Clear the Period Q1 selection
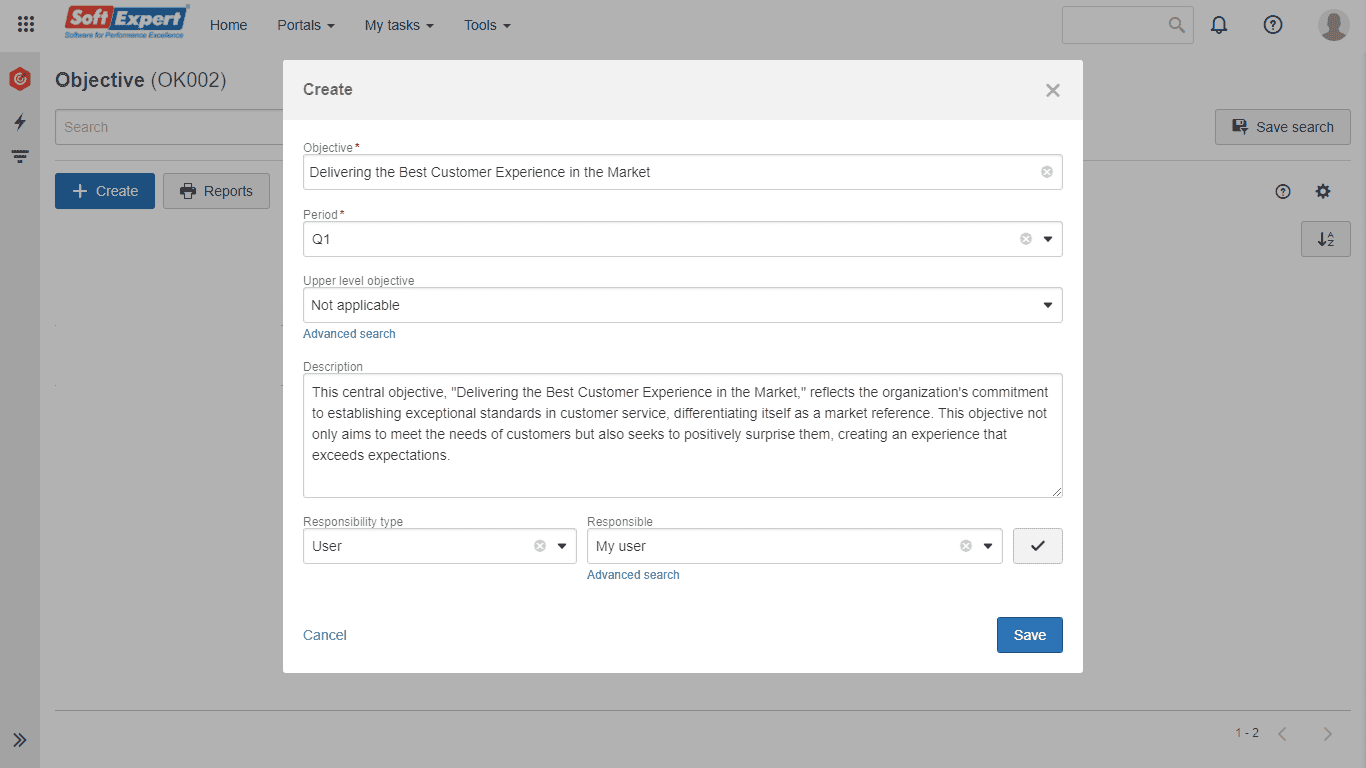Image resolution: width=1366 pixels, height=768 pixels. 1025,239
